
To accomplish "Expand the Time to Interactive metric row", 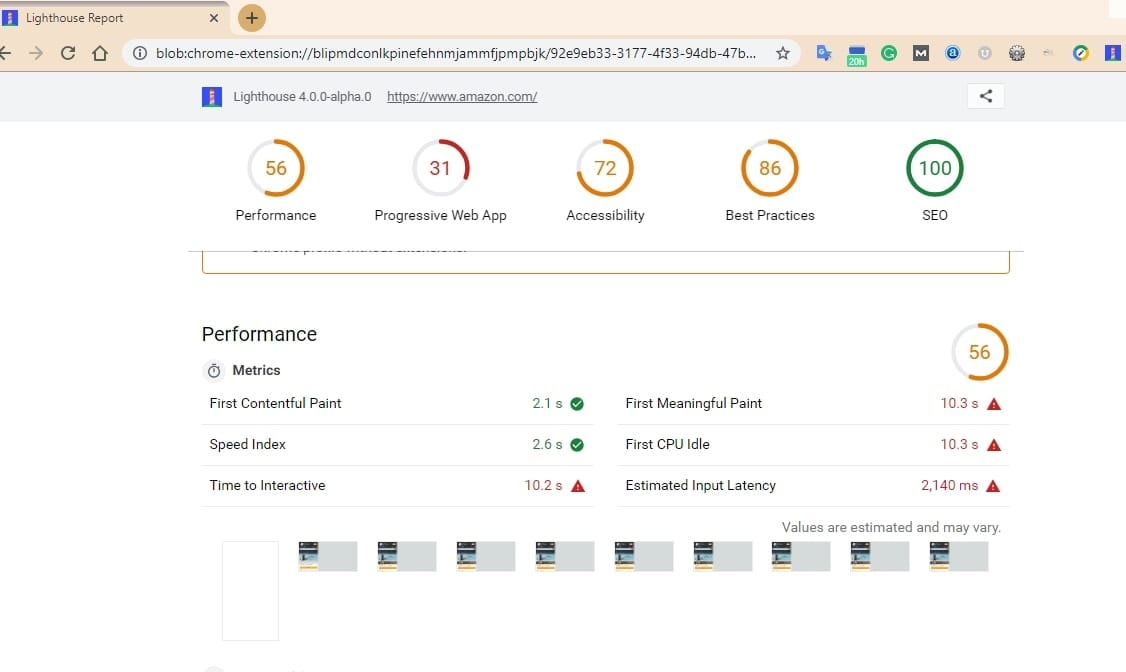I will tap(397, 485).
